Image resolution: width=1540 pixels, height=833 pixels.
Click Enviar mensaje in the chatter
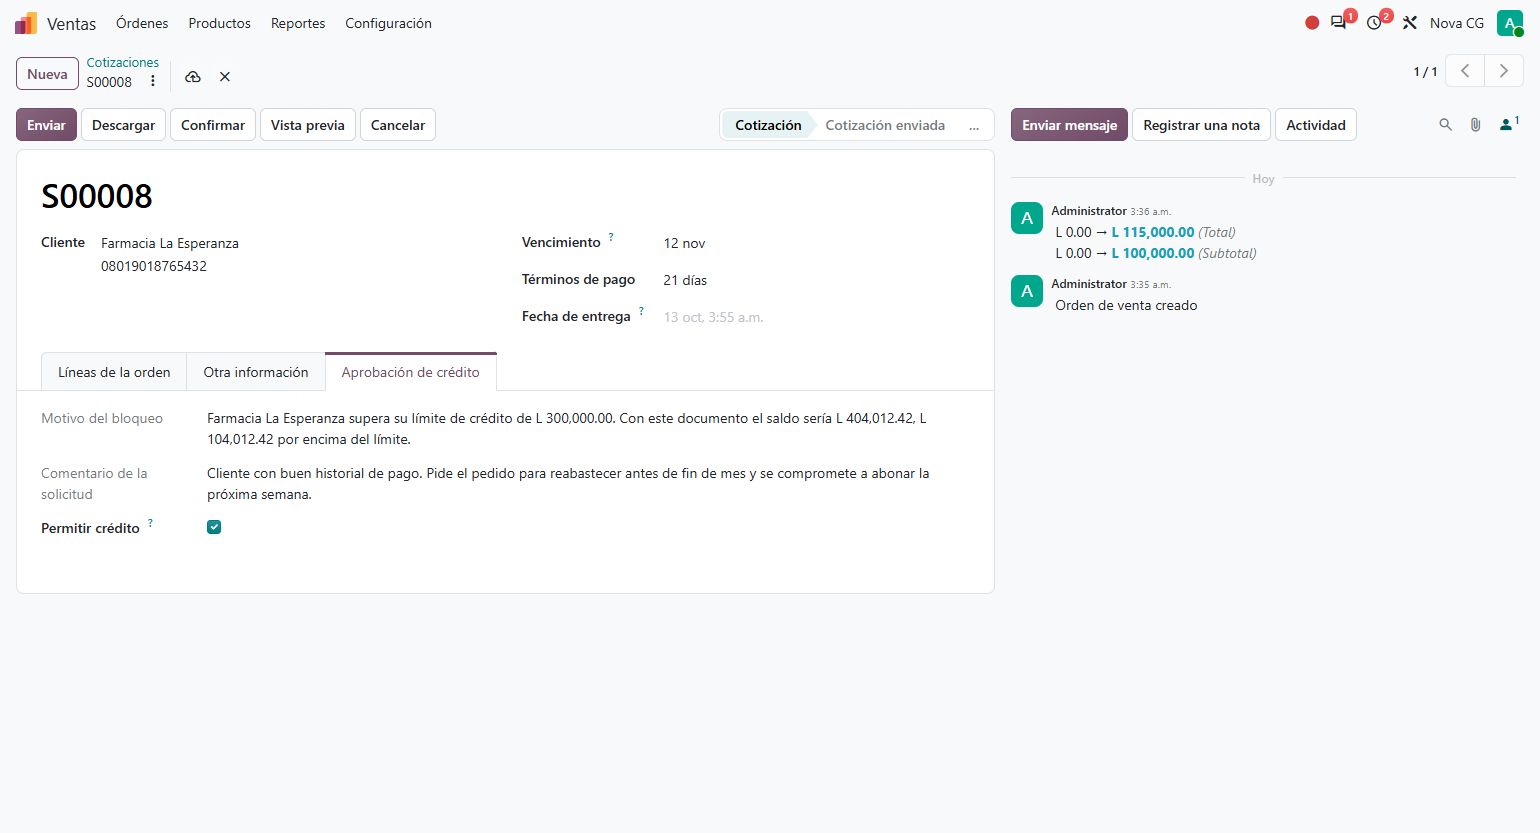[x=1069, y=125]
